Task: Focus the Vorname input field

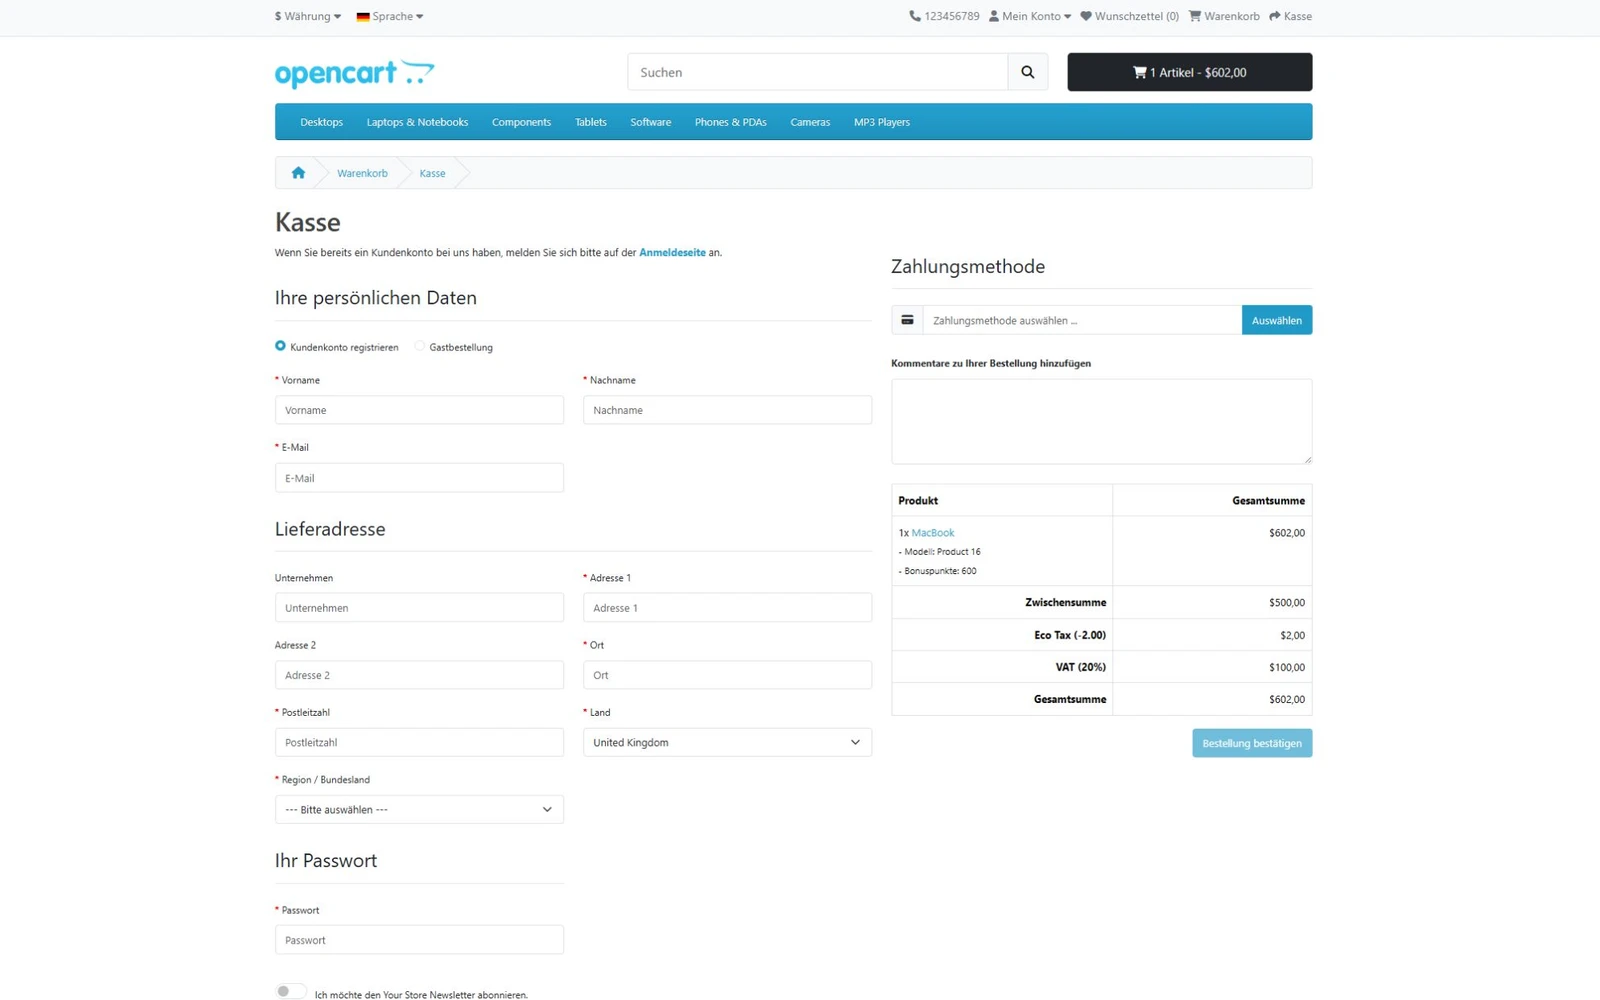Action: 419,410
